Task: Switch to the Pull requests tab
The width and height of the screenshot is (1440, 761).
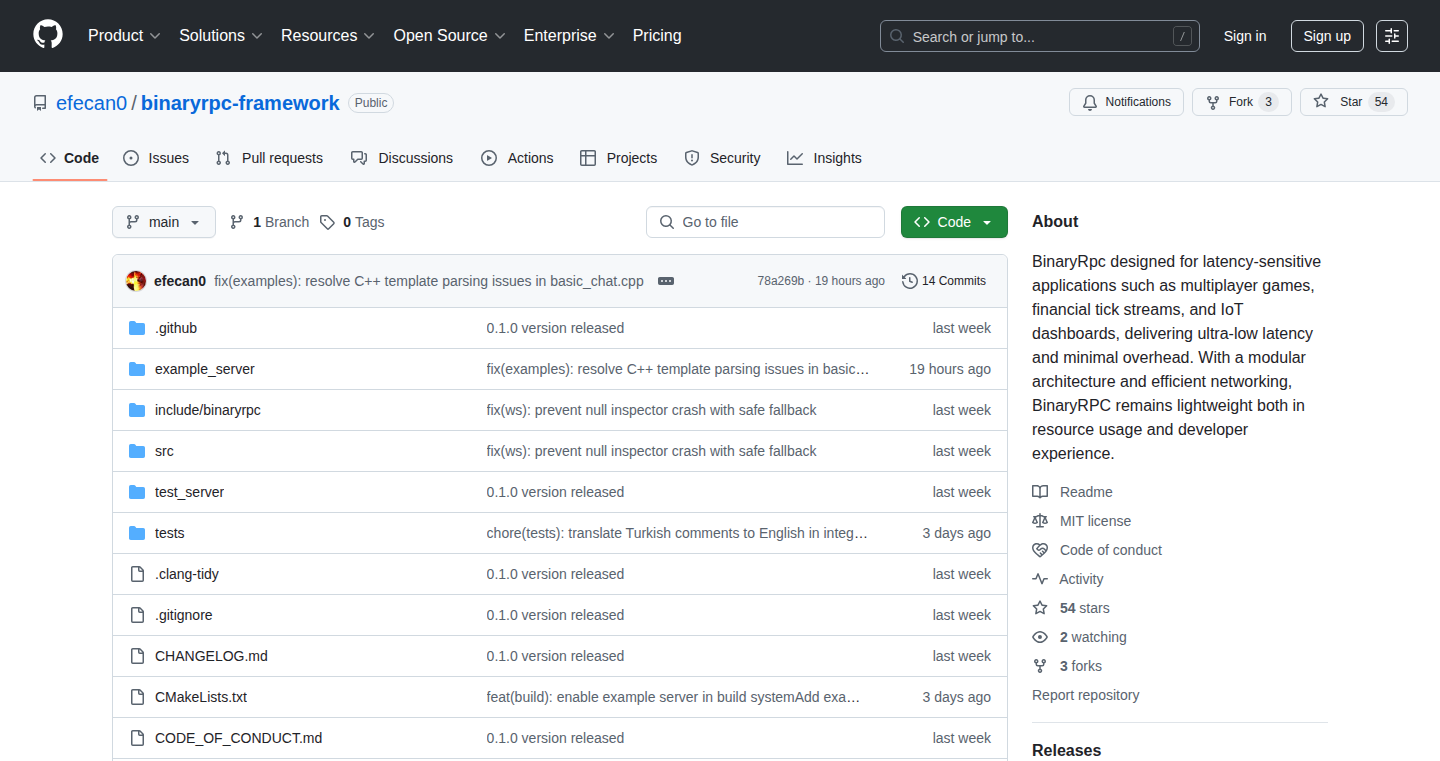Action: 270,158
